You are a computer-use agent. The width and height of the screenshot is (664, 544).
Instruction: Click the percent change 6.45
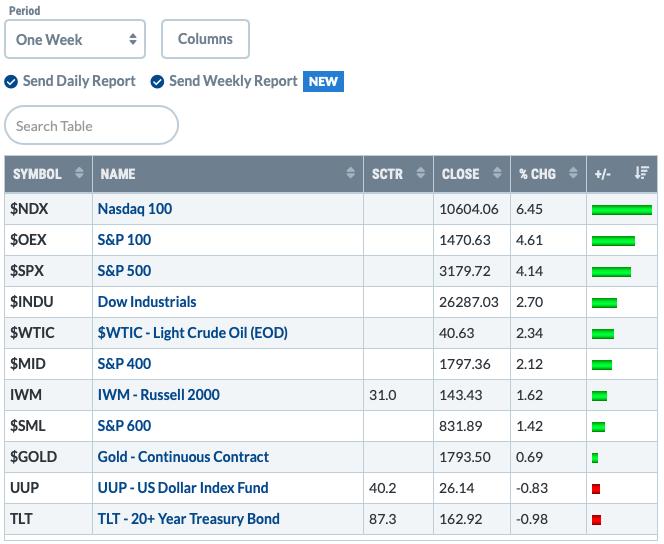click(529, 209)
